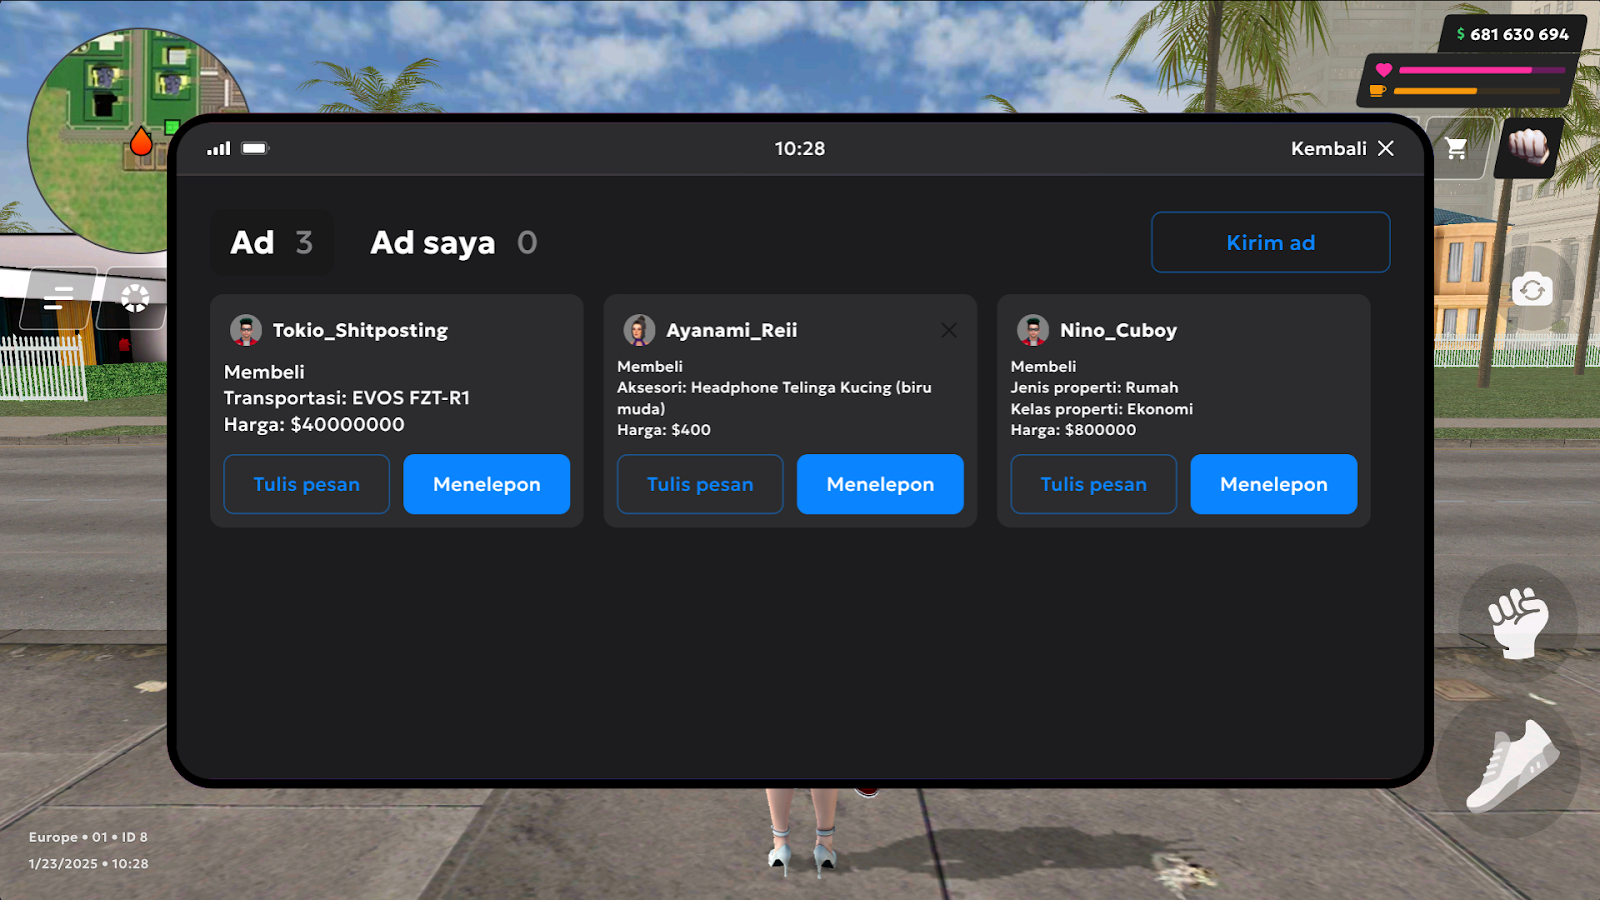Tap the punch action button
1600x900 pixels.
pyautogui.click(x=1518, y=622)
